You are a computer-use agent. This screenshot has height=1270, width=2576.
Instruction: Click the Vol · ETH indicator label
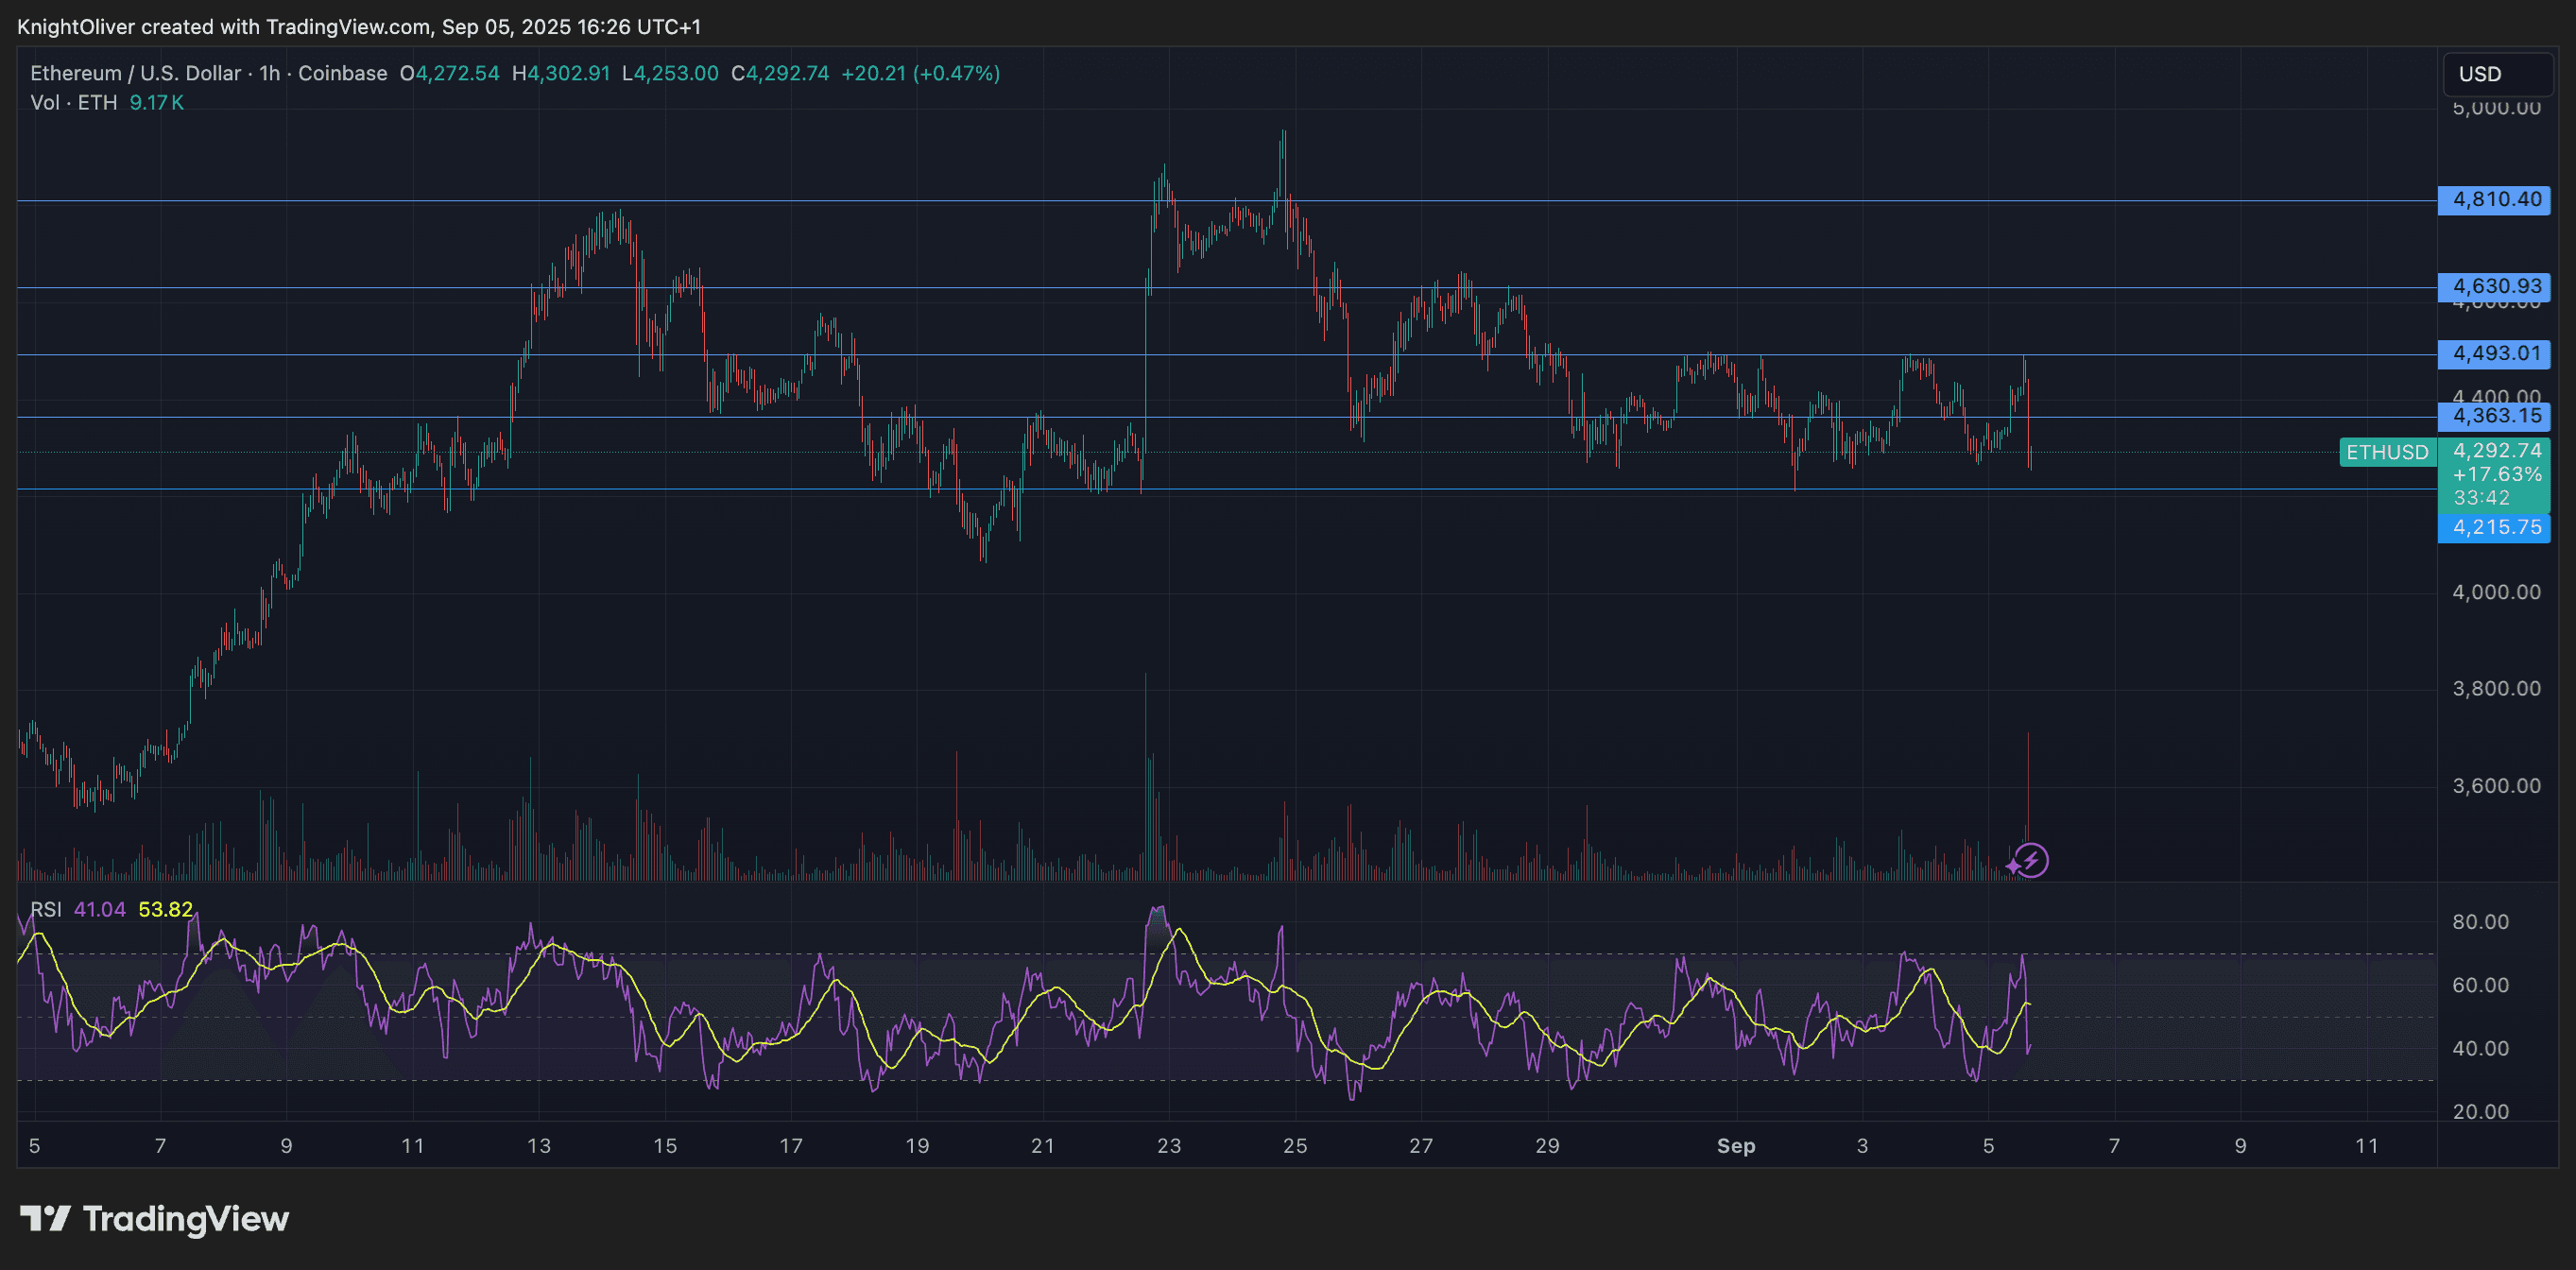[x=72, y=102]
